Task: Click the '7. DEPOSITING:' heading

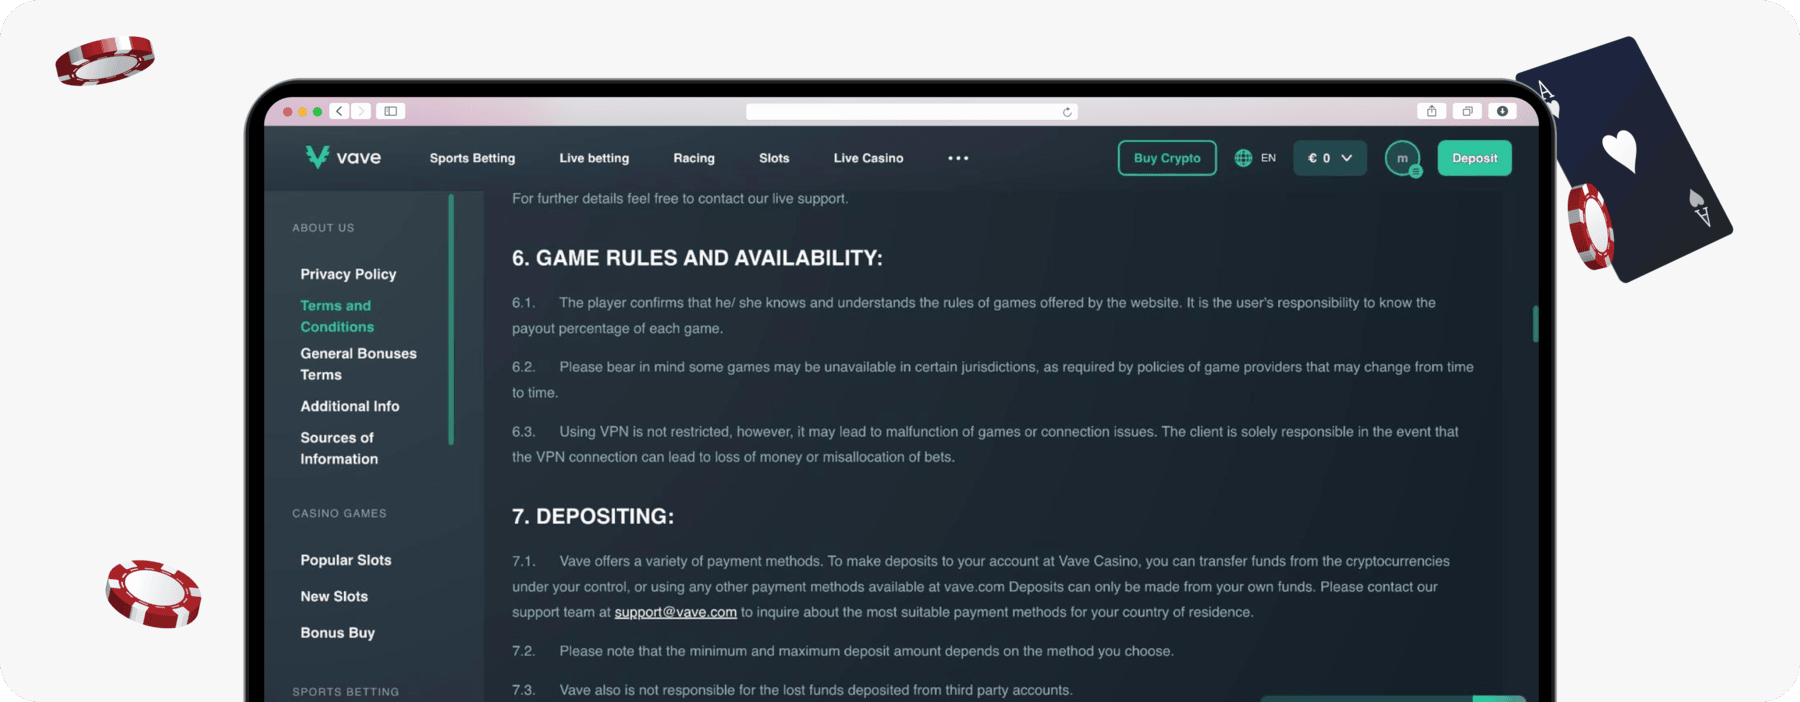Action: point(593,517)
